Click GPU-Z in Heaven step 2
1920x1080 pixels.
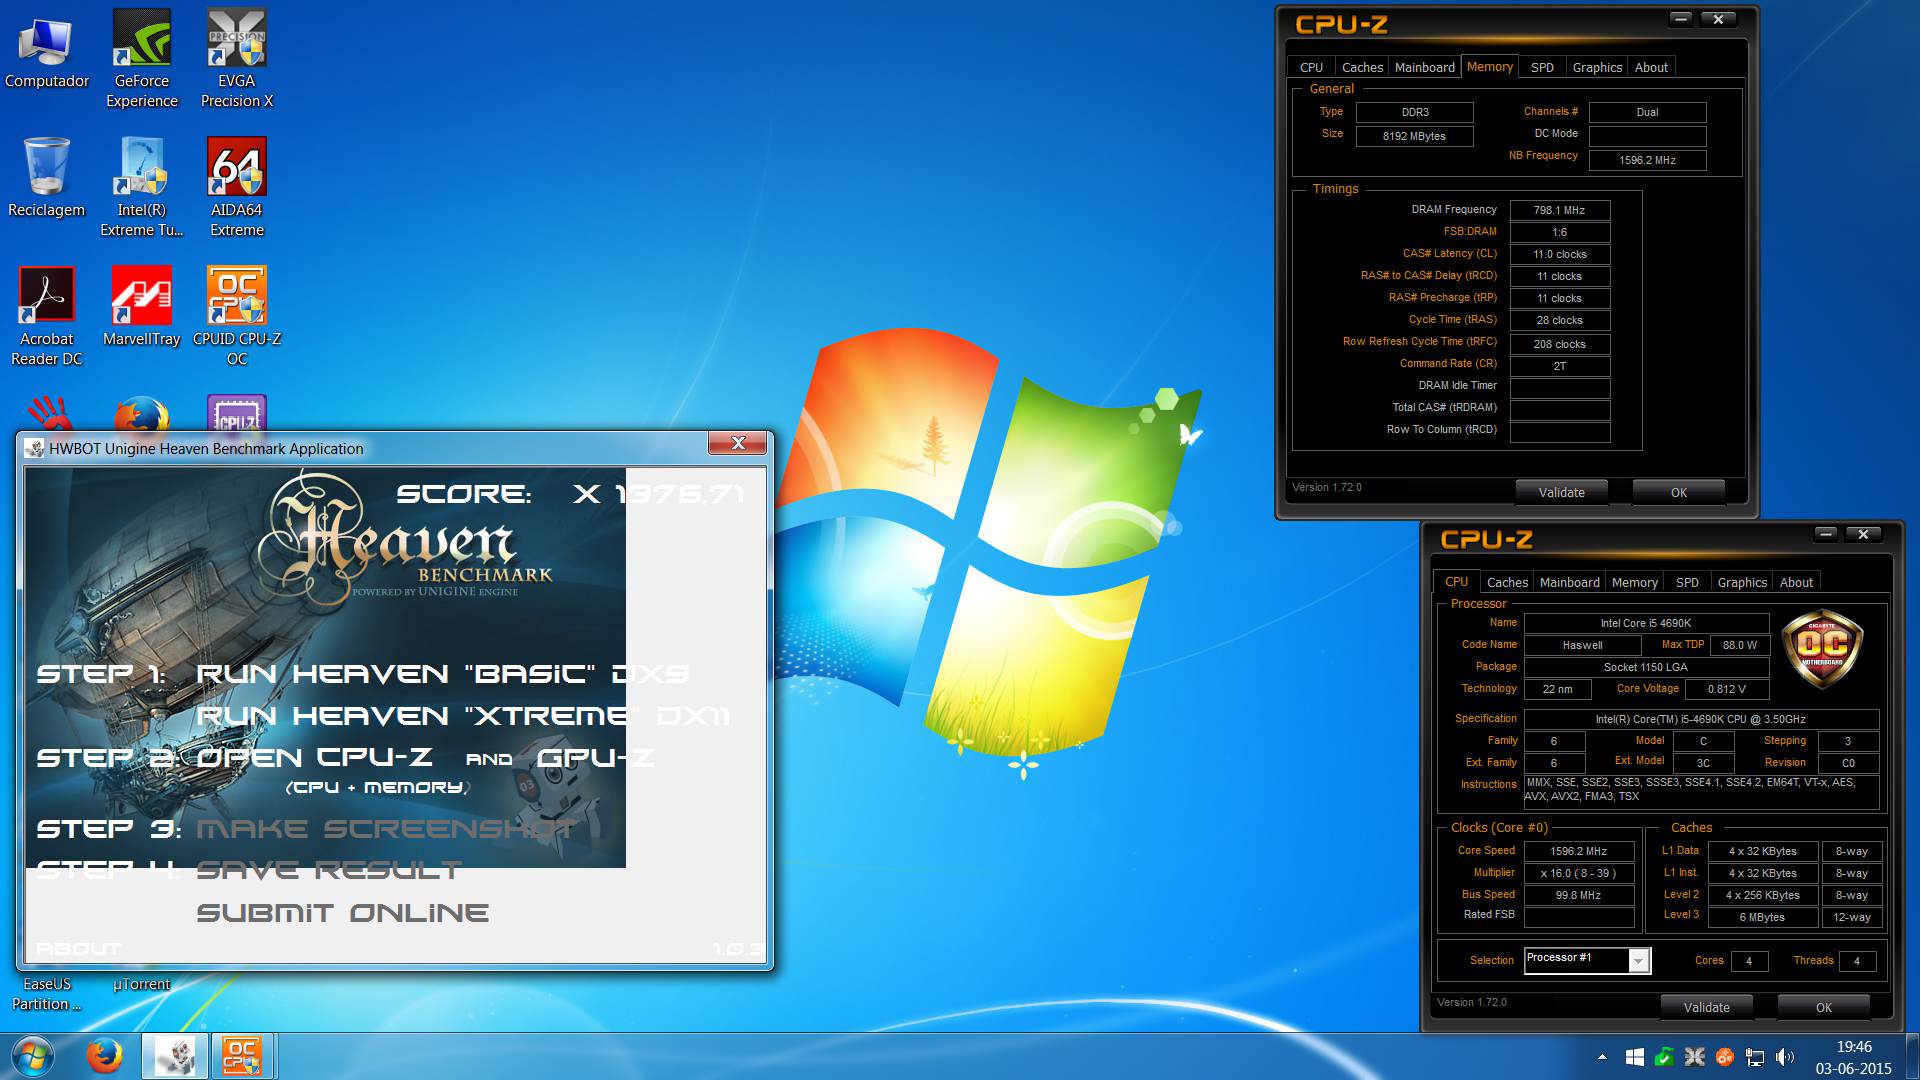coord(596,758)
